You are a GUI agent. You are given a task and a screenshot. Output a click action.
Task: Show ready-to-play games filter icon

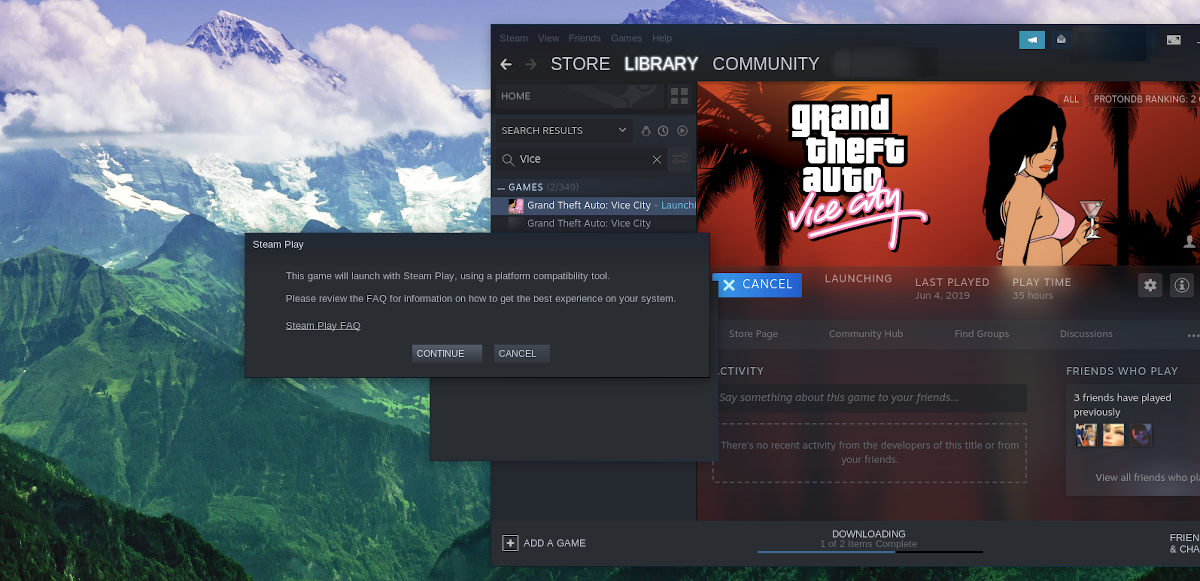pyautogui.click(x=682, y=131)
